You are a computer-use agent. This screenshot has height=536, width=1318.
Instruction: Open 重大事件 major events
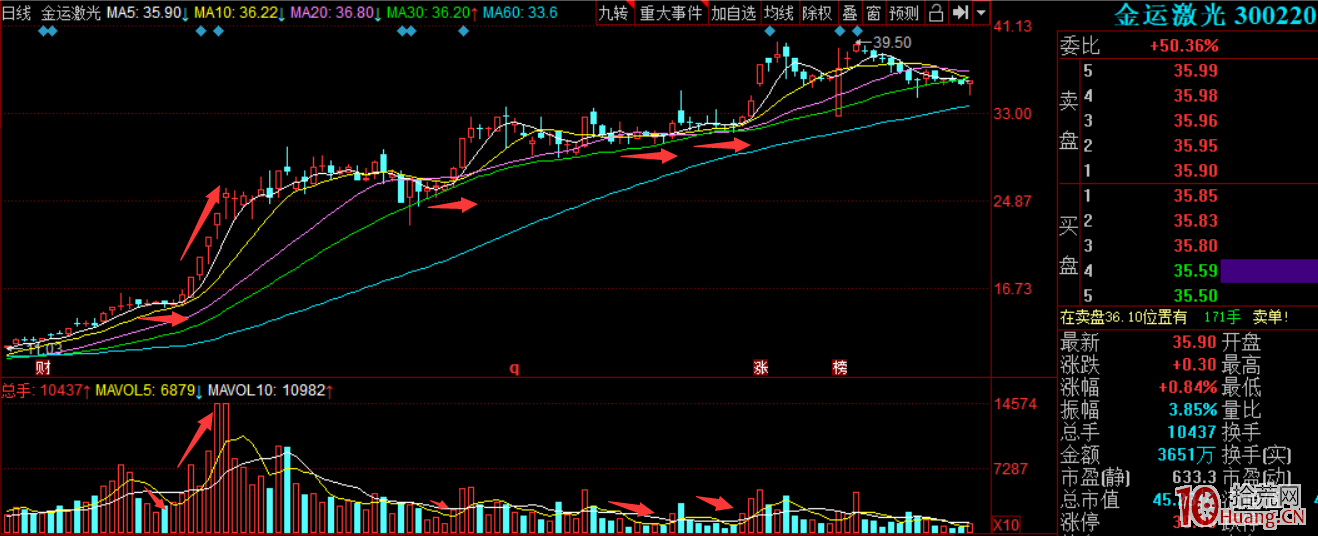670,13
